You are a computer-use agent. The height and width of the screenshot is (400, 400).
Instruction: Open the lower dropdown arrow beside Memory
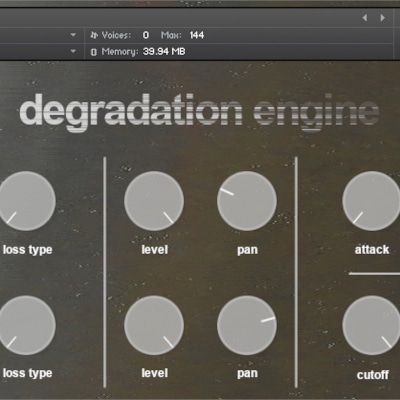(x=73, y=51)
